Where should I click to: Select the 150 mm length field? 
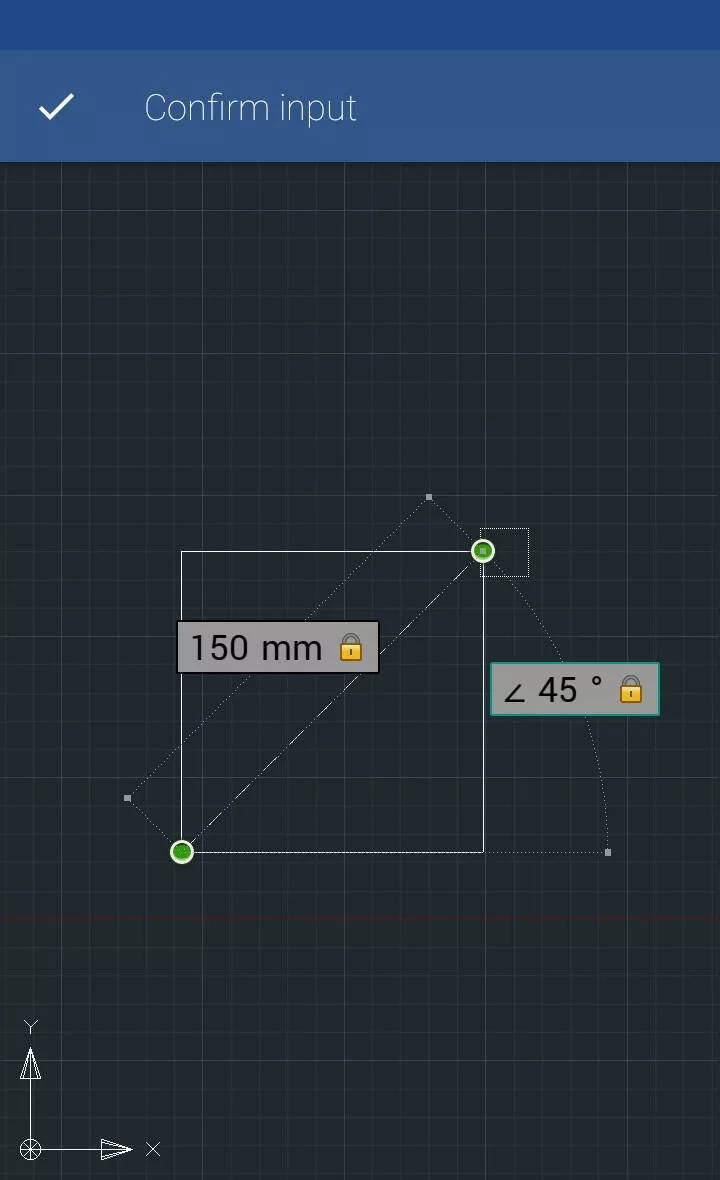(278, 647)
